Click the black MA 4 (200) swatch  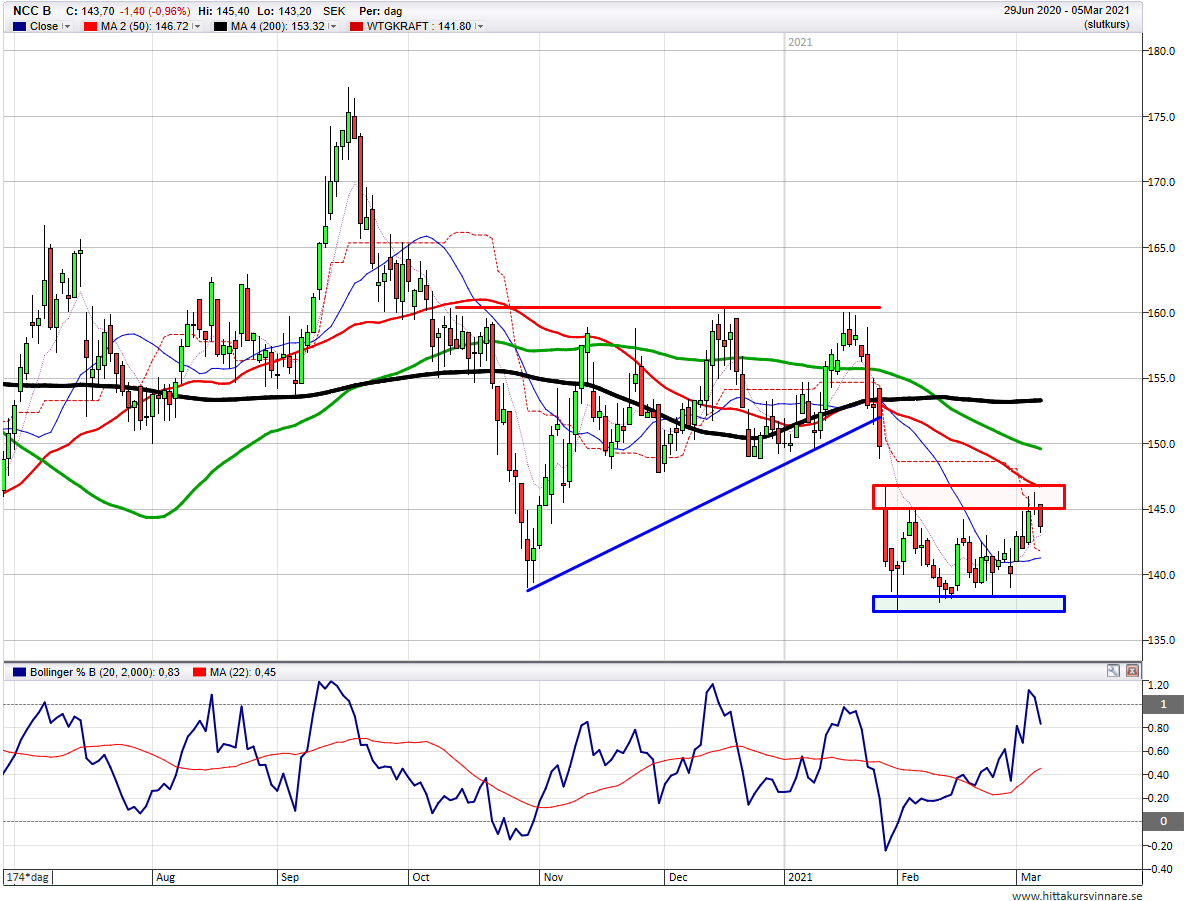220,26
